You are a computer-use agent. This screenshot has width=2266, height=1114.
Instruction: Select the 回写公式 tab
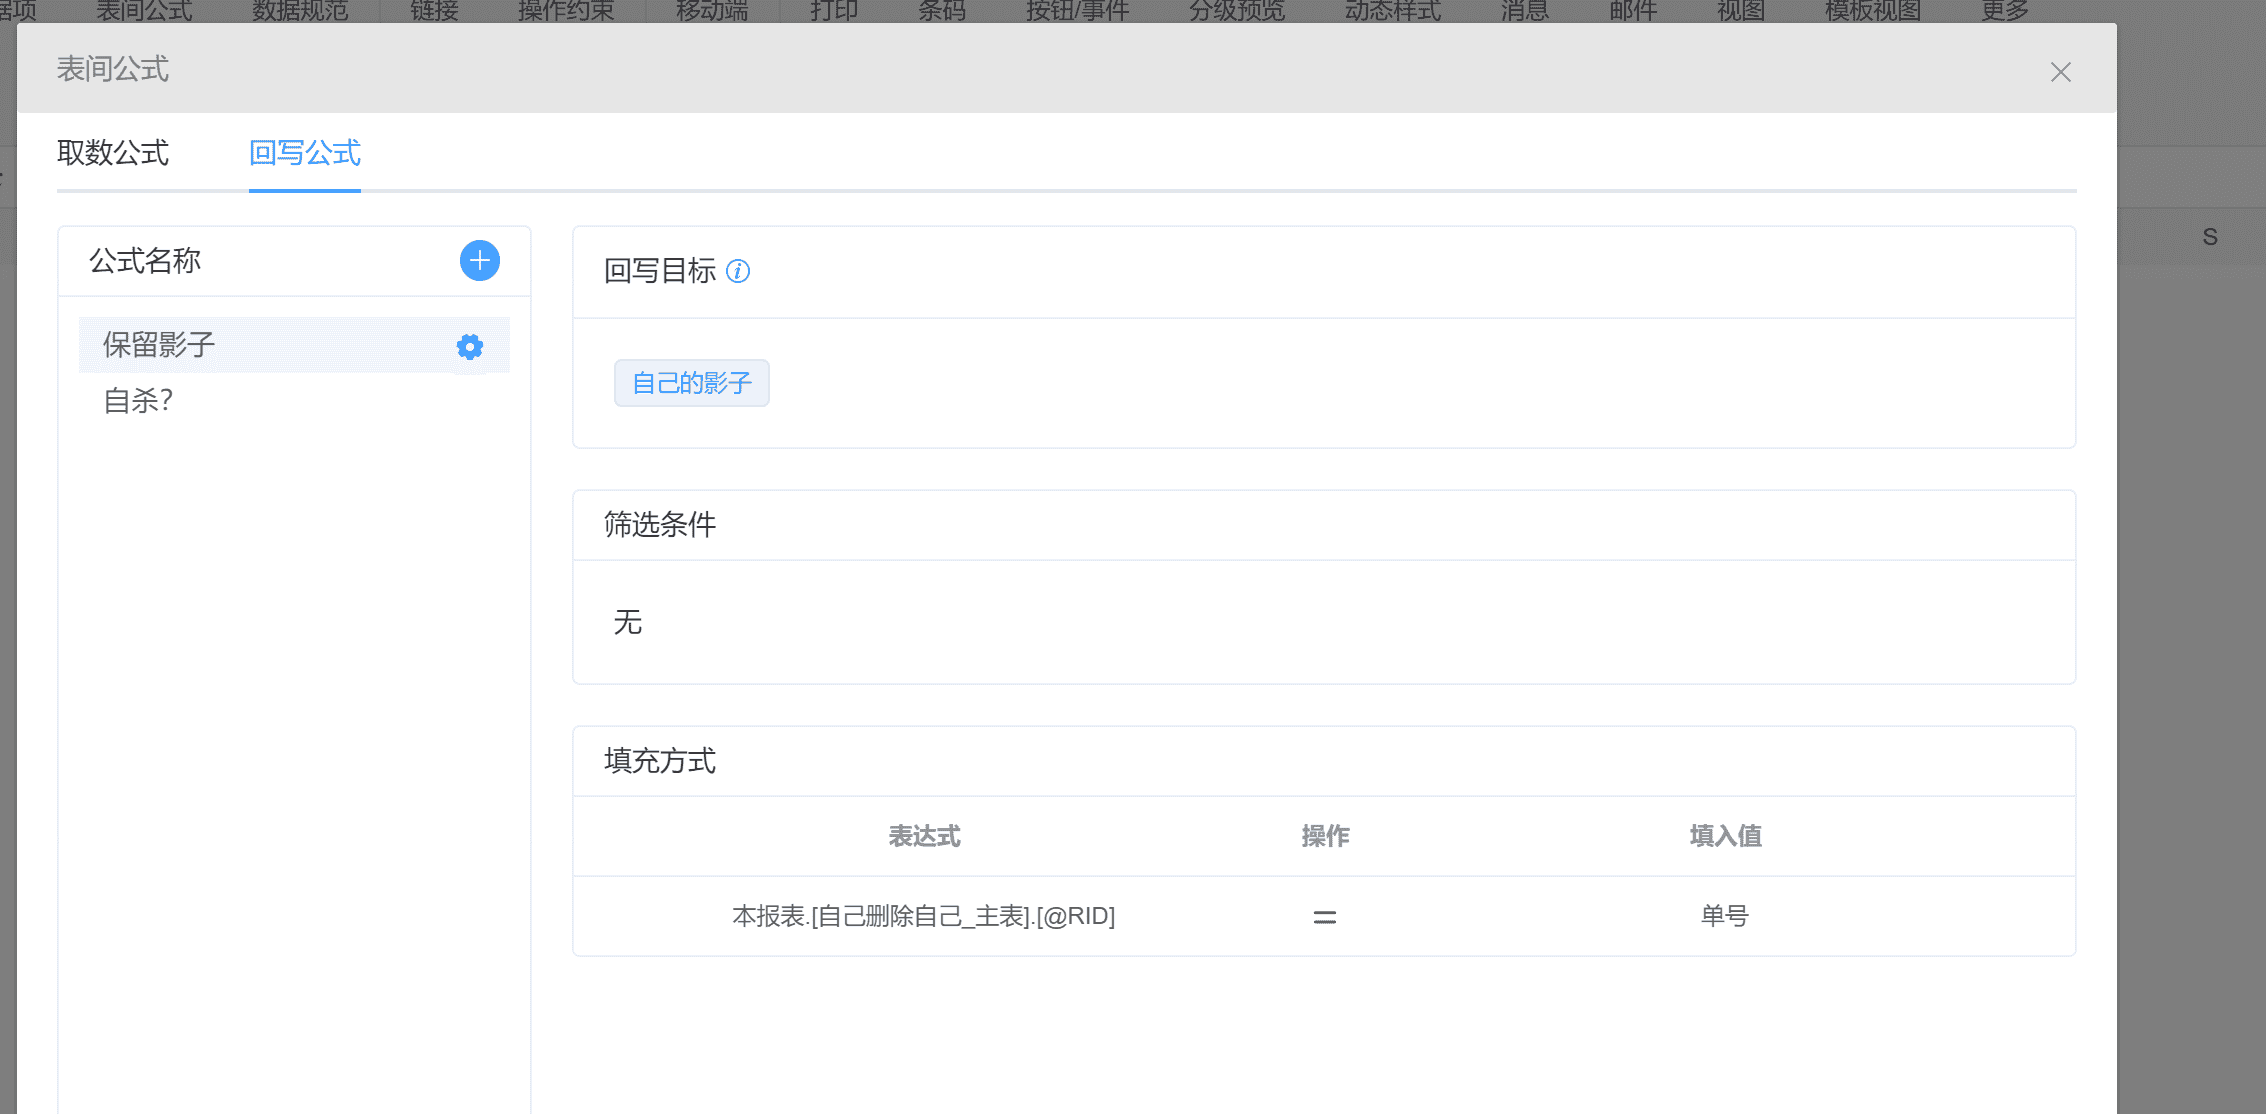pos(305,153)
